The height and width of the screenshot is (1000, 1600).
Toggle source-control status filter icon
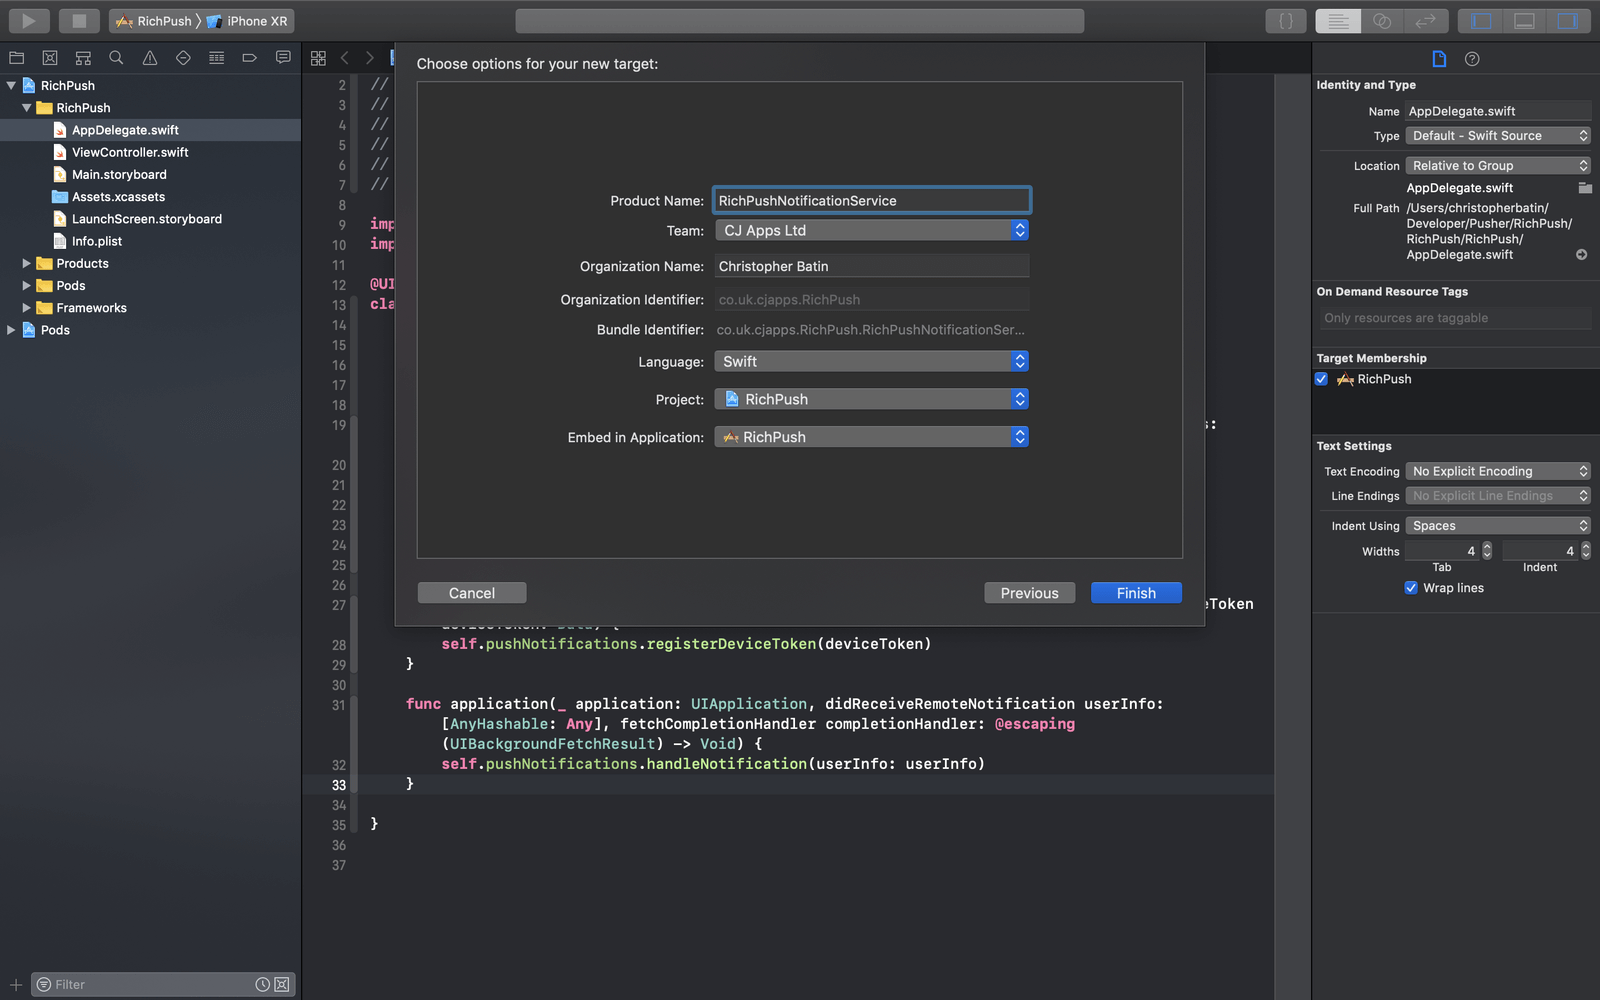[x=282, y=985]
